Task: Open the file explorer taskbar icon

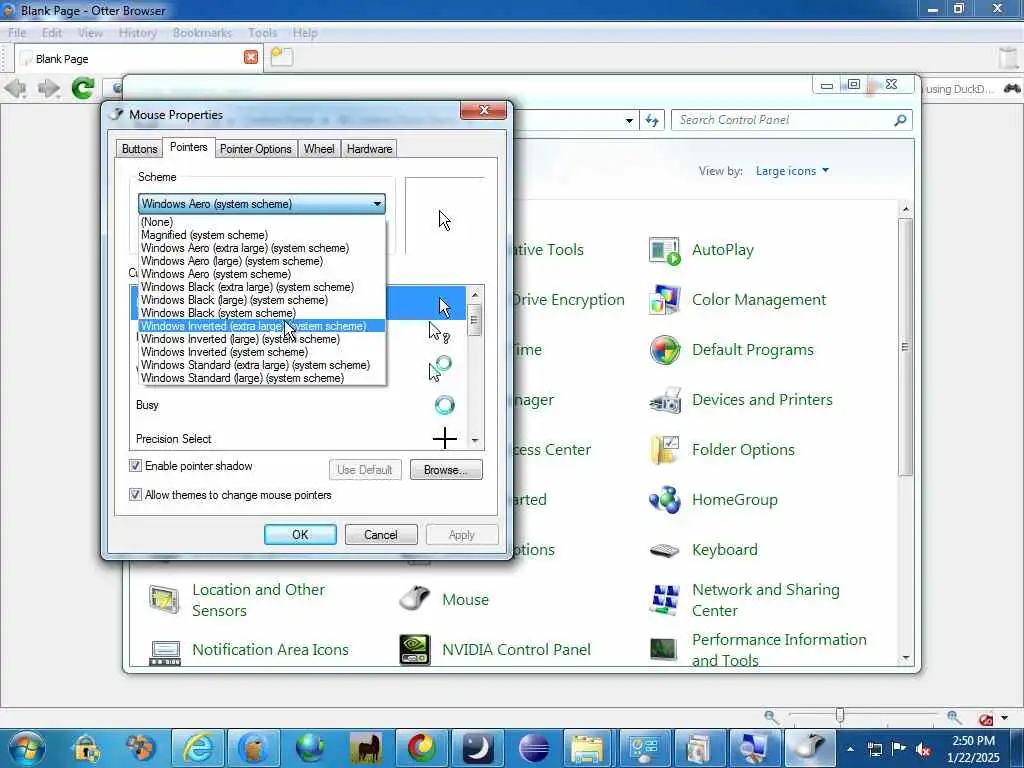Action: [x=587, y=748]
